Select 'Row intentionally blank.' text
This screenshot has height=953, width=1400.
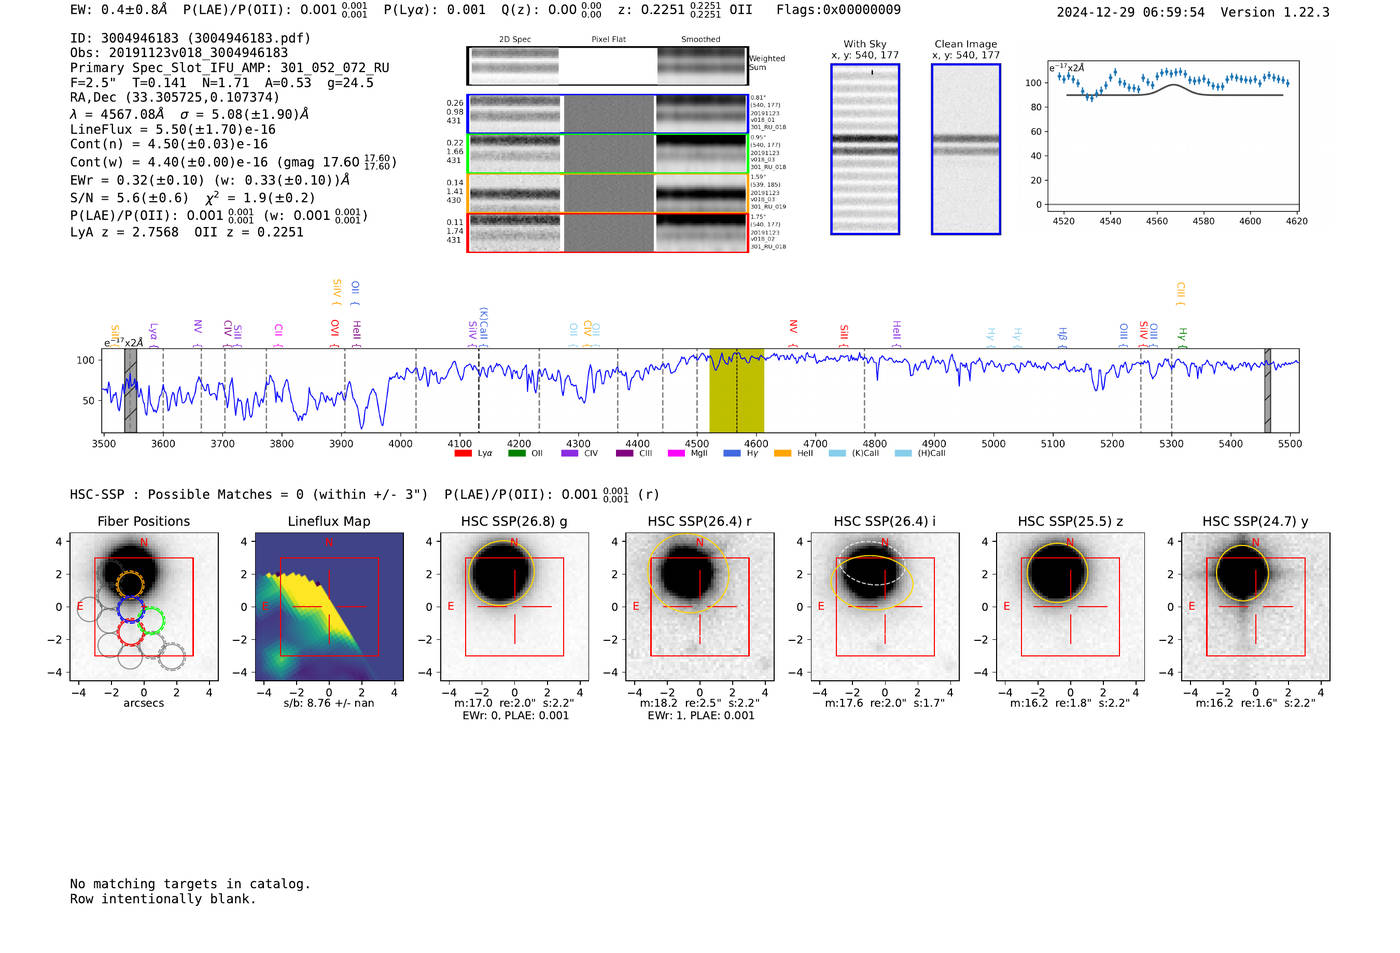coord(163,899)
